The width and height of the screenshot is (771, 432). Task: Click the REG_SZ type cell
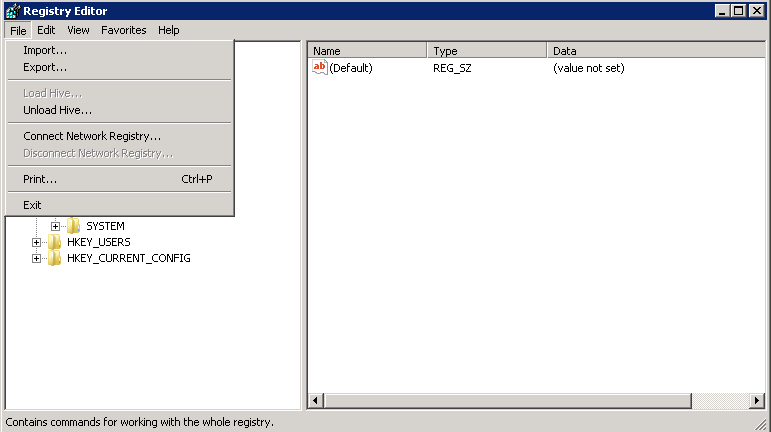pos(452,68)
